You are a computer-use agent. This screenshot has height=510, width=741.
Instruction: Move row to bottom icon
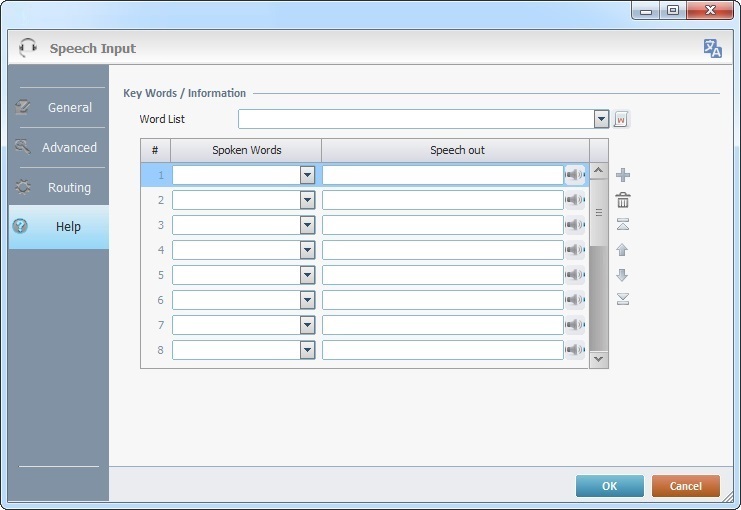(623, 299)
